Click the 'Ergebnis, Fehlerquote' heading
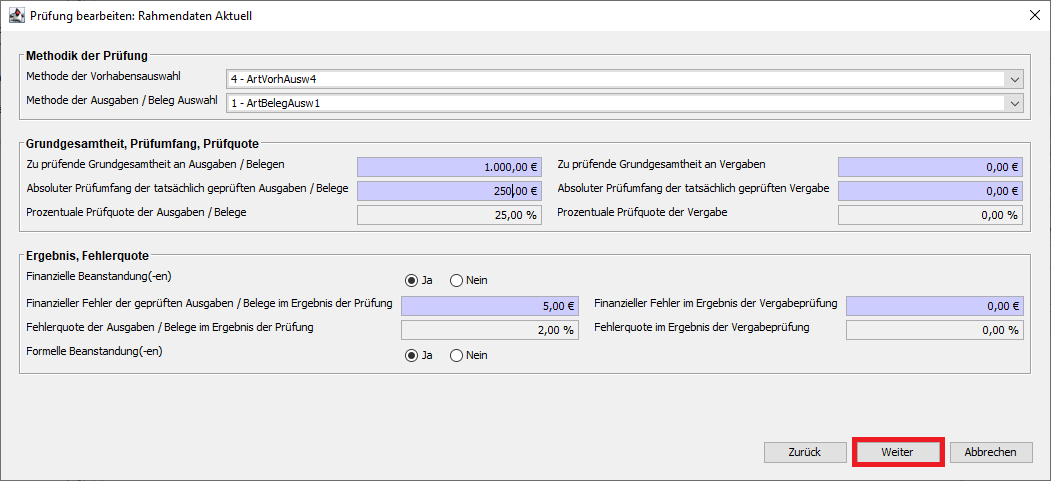 (x=87, y=255)
